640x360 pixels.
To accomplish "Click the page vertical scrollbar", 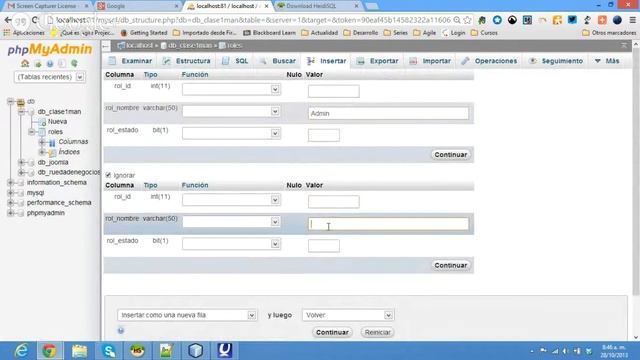I will coord(636,170).
